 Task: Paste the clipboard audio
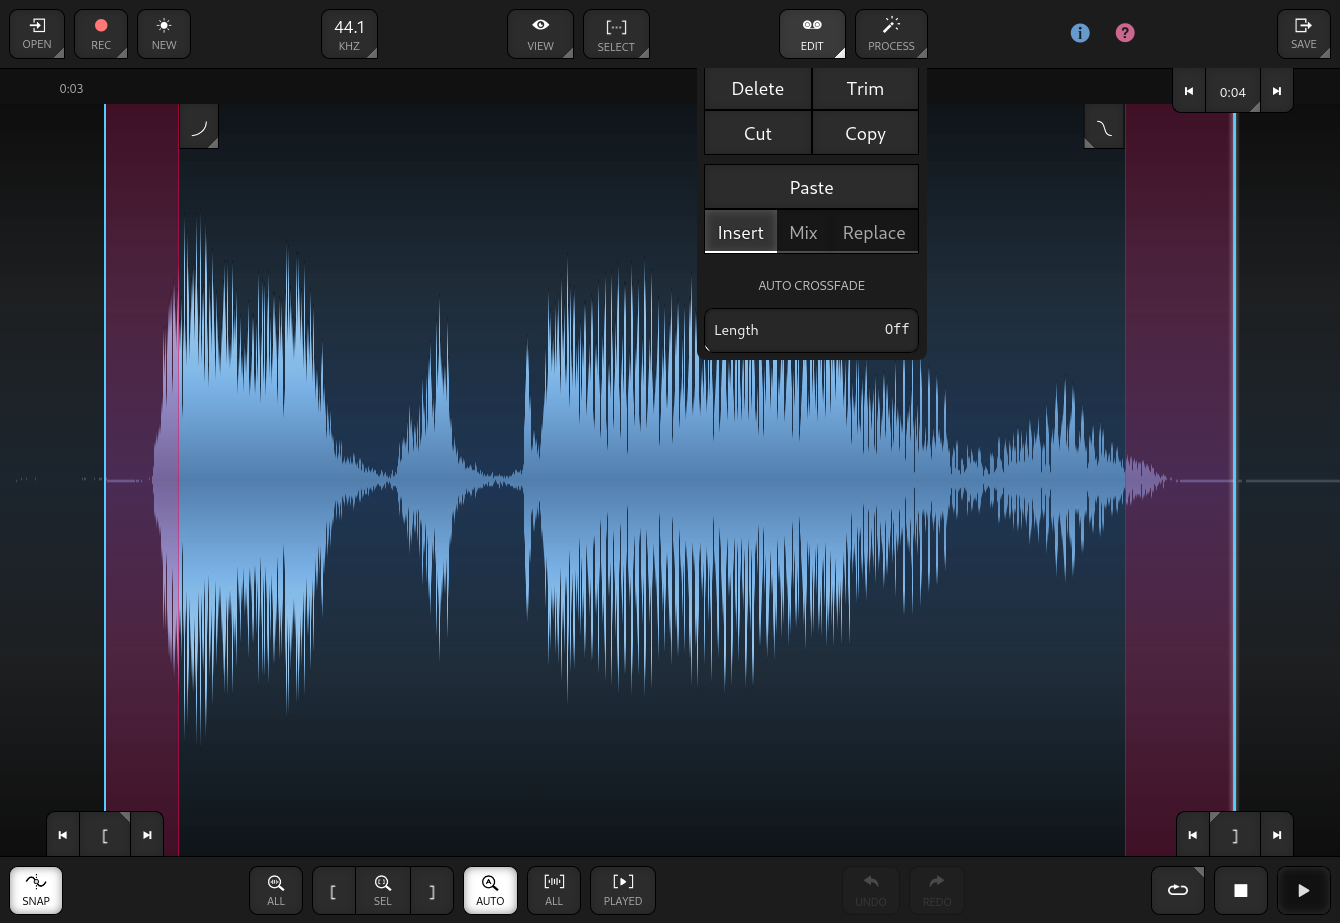[811, 187]
